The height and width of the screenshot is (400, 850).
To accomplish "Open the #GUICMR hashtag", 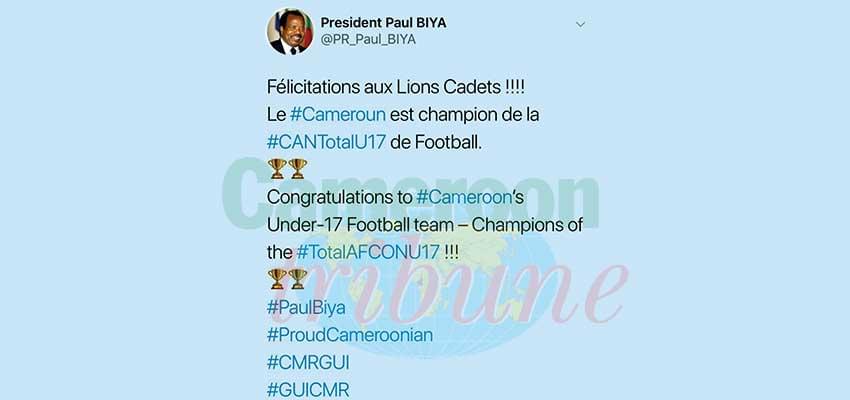I will [x=308, y=390].
